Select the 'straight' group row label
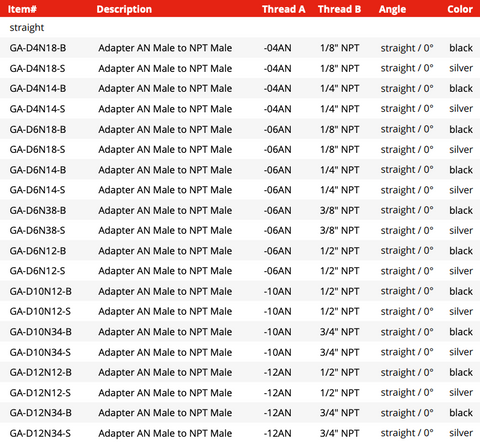Viewport: 480px width, 447px height. (27, 27)
